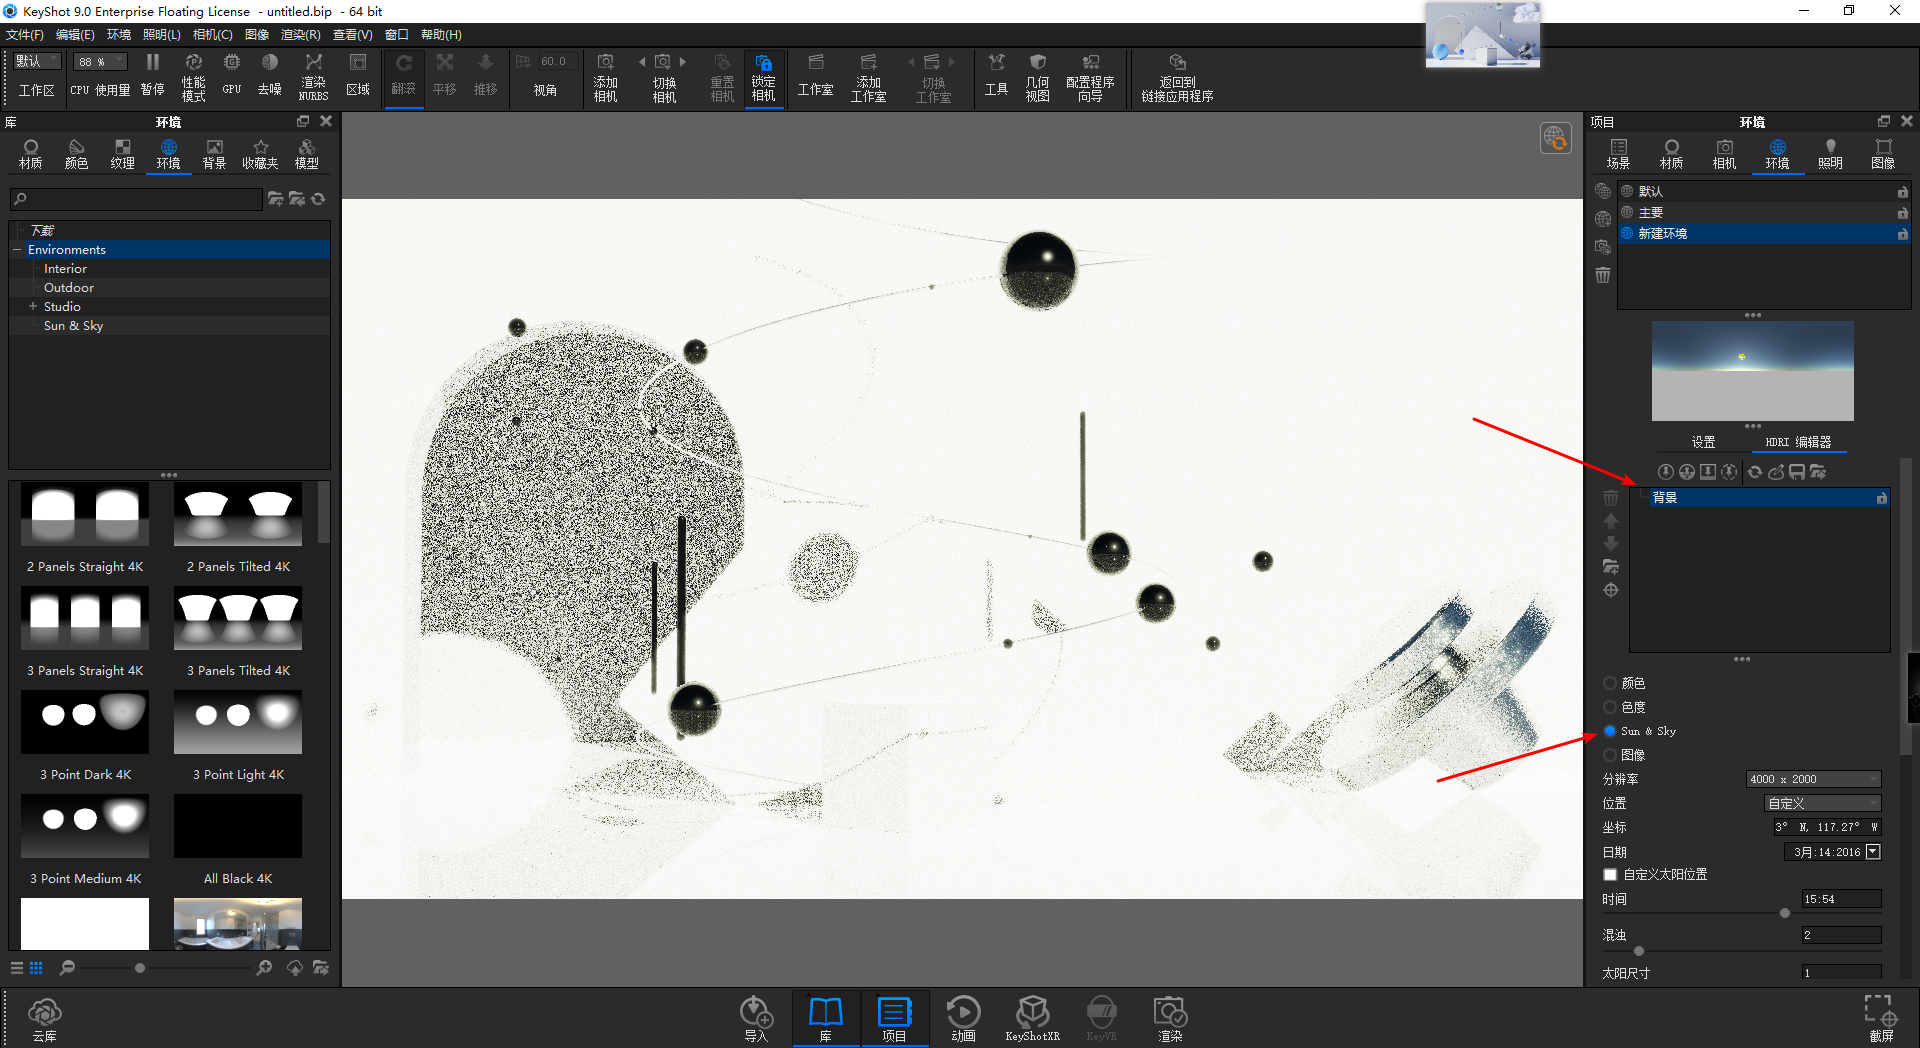
Task: Click the 暂停 (pause) render button
Action: coord(153,76)
